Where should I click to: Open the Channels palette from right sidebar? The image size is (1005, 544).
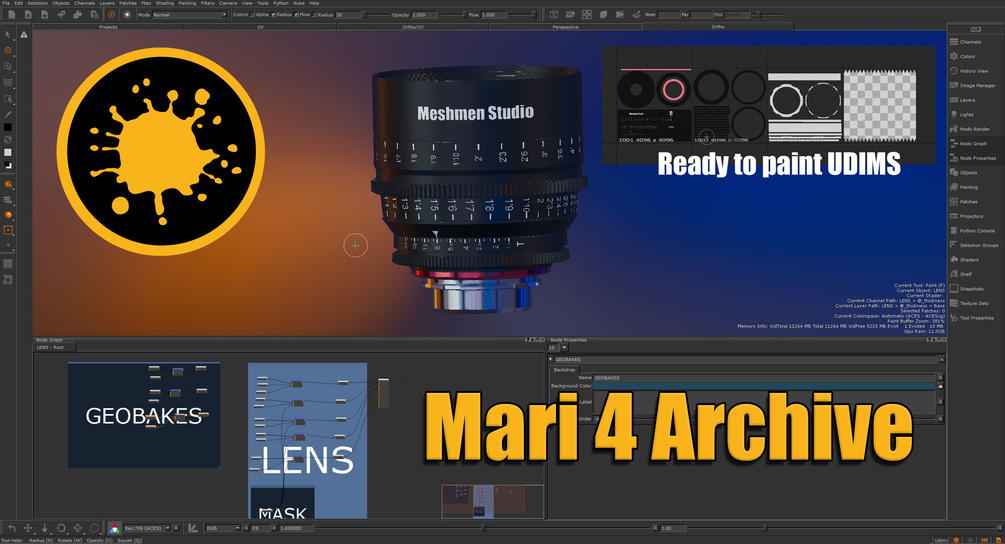point(965,42)
